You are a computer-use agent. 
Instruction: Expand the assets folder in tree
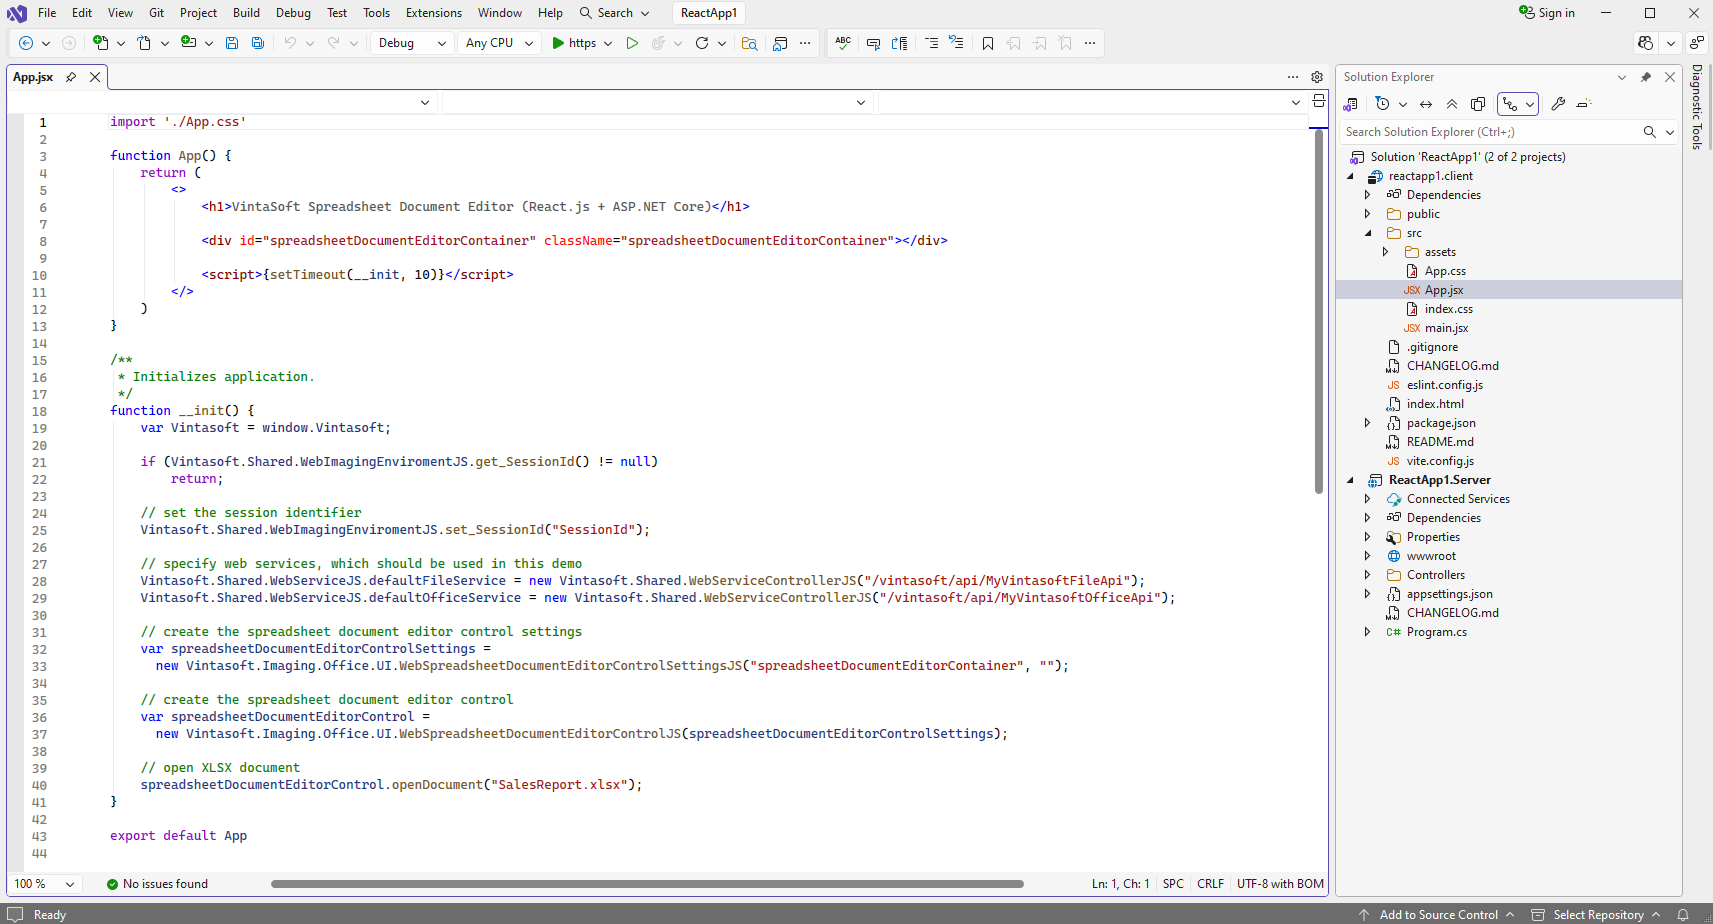coord(1386,252)
